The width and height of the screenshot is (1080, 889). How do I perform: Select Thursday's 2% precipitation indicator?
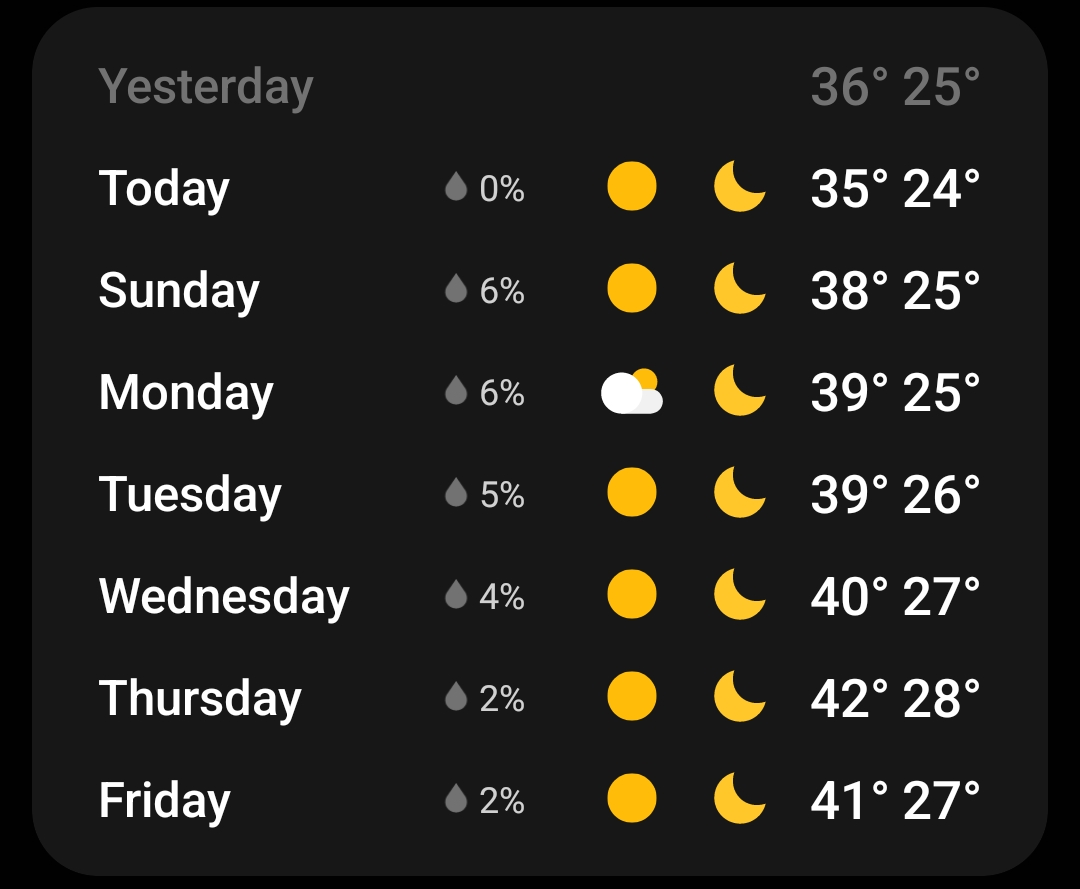click(x=456, y=696)
